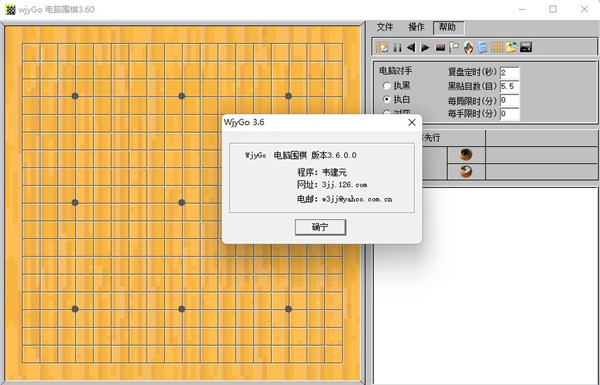The image size is (600, 385).
Task: Click the bottom-left star point on board
Action: pyautogui.click(x=75, y=309)
